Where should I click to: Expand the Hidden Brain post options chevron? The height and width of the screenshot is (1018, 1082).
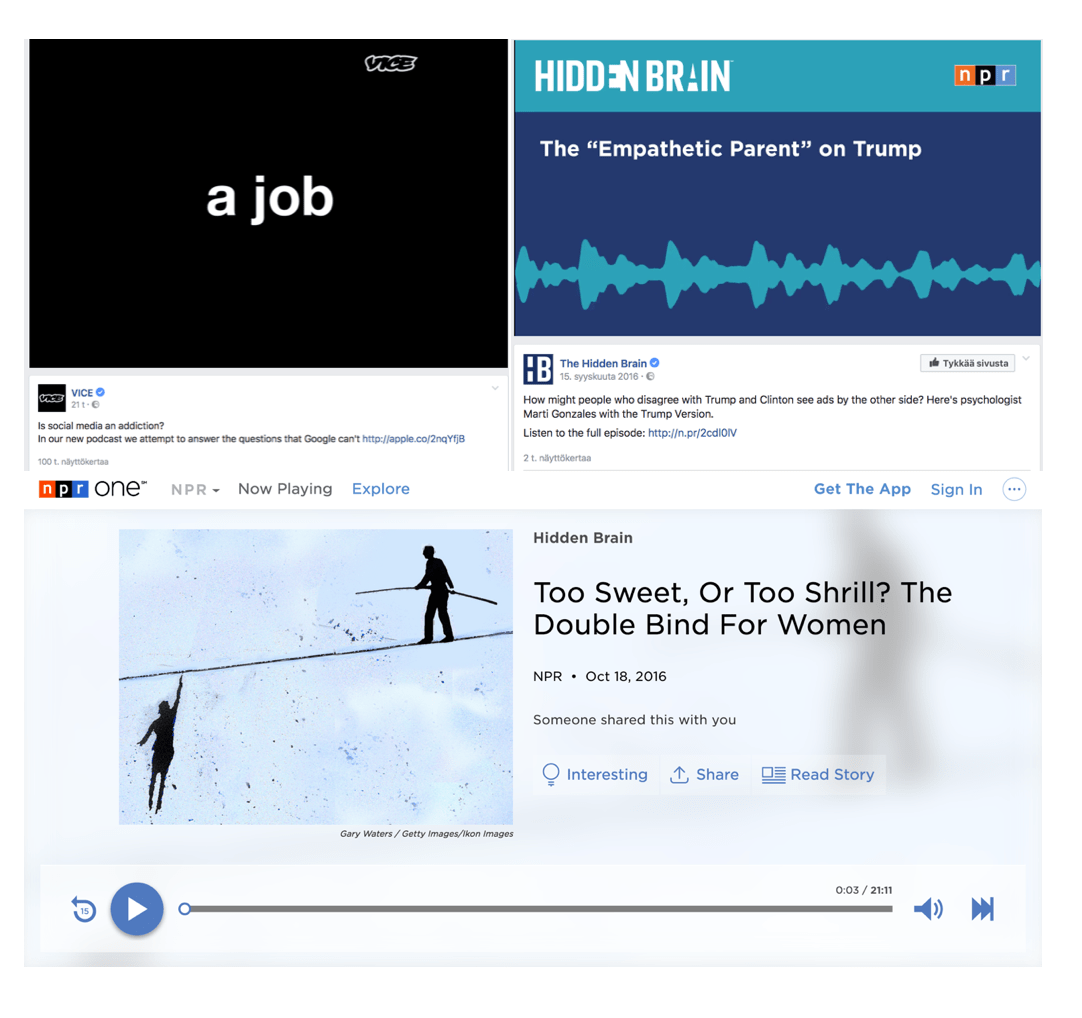click(x=1026, y=358)
